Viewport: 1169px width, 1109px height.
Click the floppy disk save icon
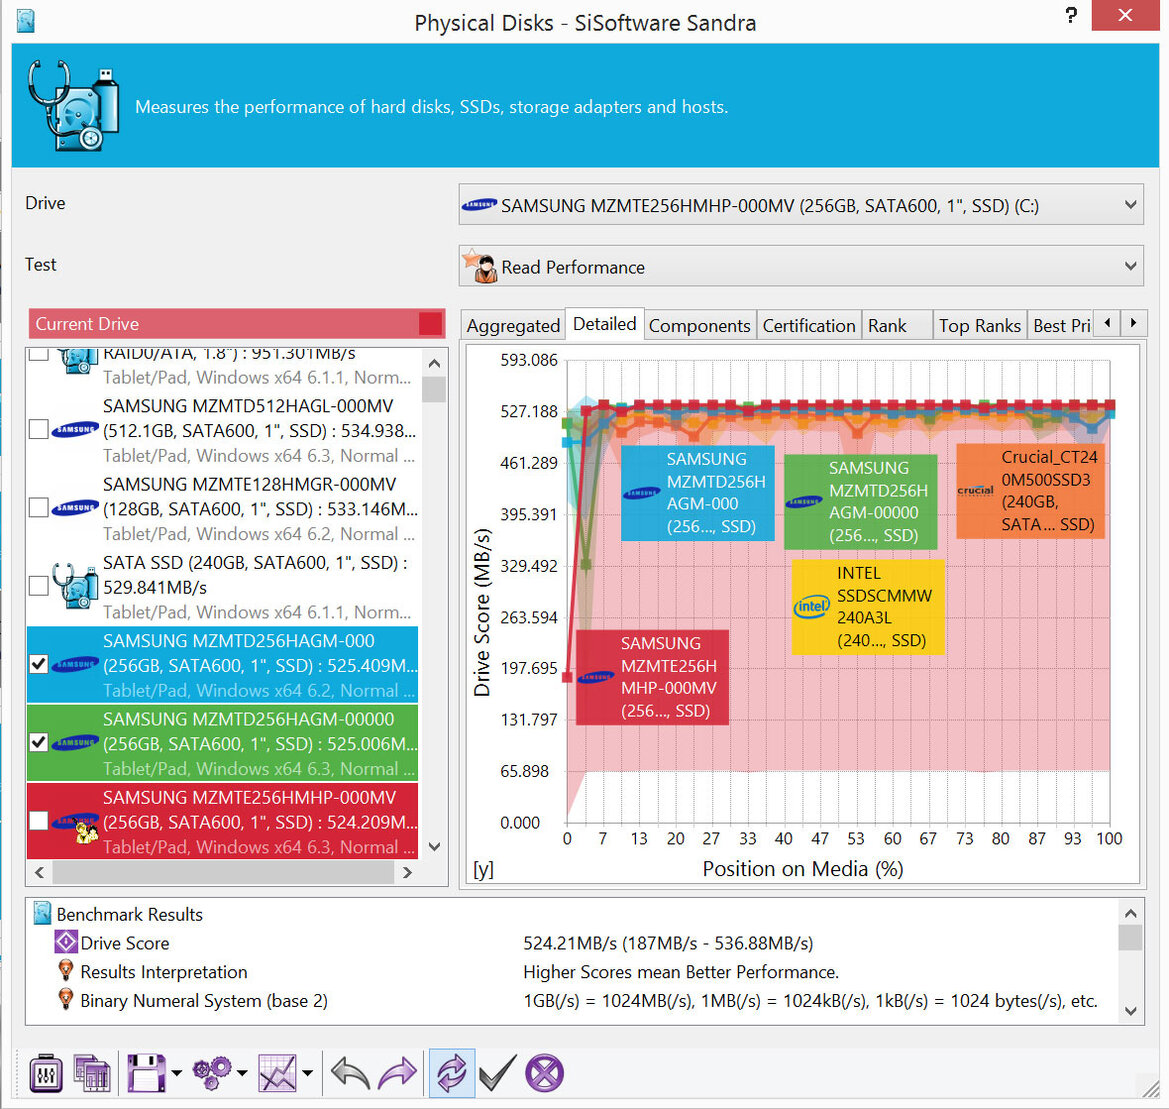(x=146, y=1073)
